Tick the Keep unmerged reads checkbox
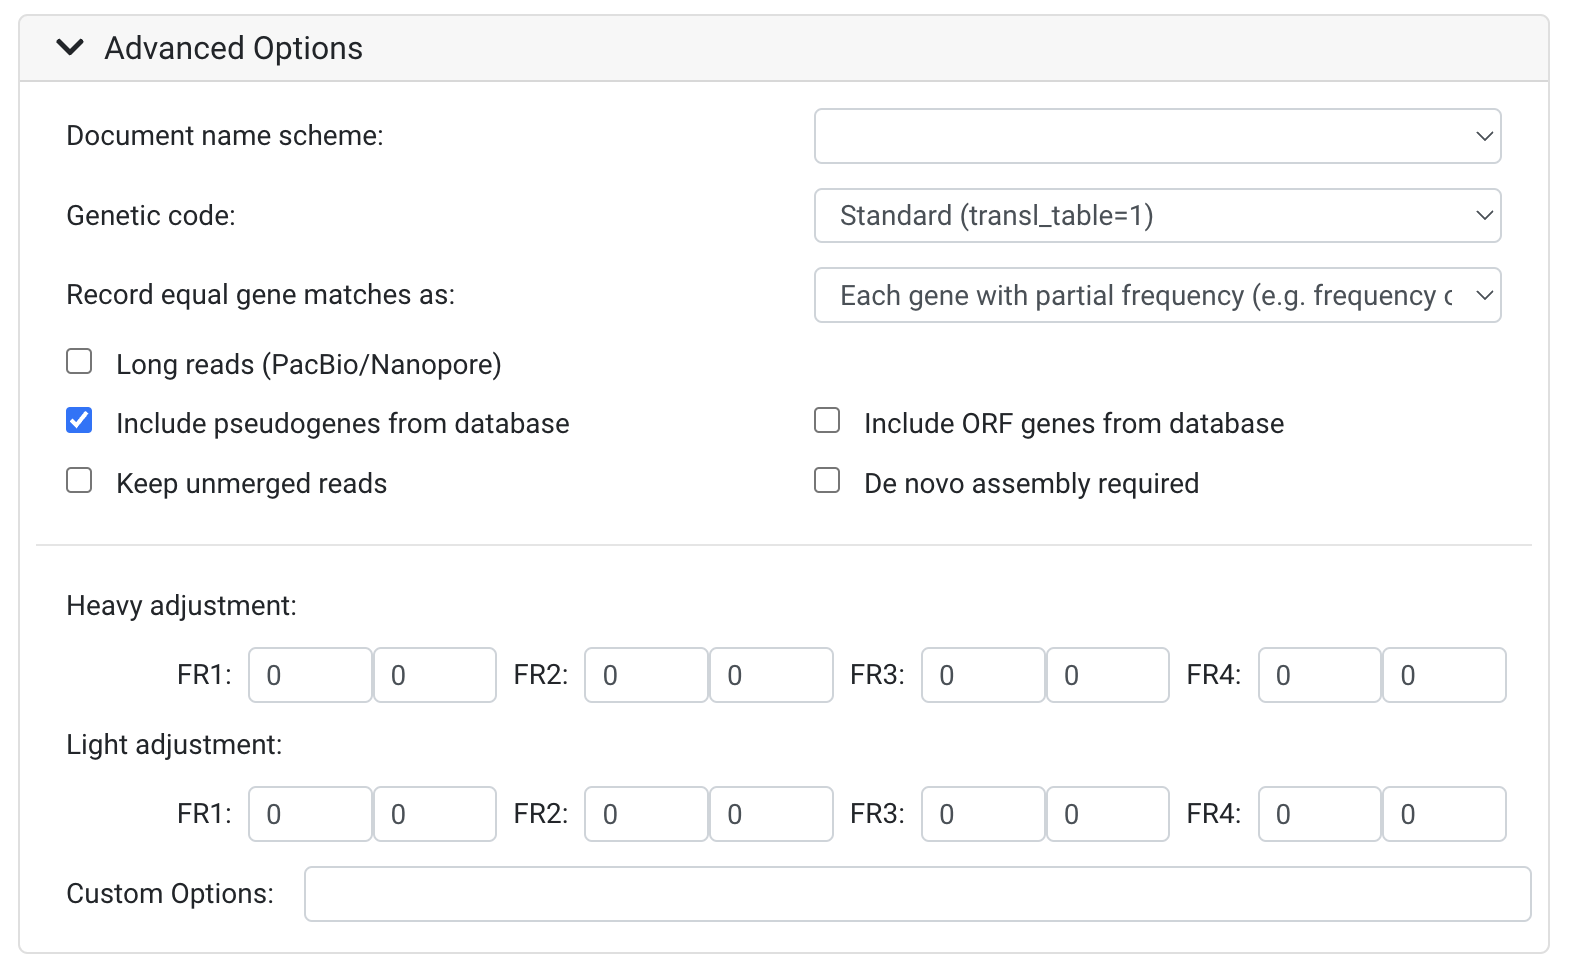 [79, 481]
